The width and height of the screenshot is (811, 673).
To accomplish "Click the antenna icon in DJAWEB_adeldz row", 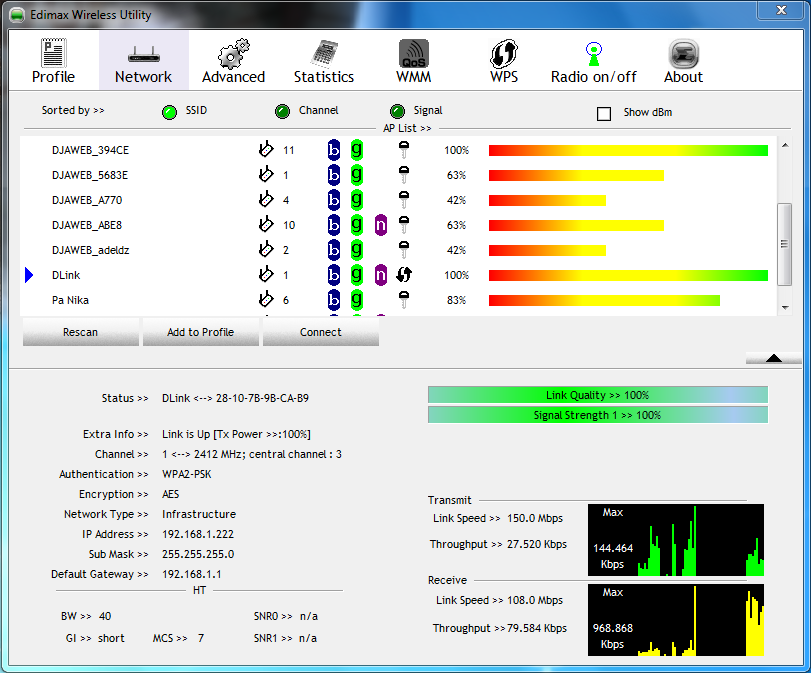I will click(x=266, y=249).
